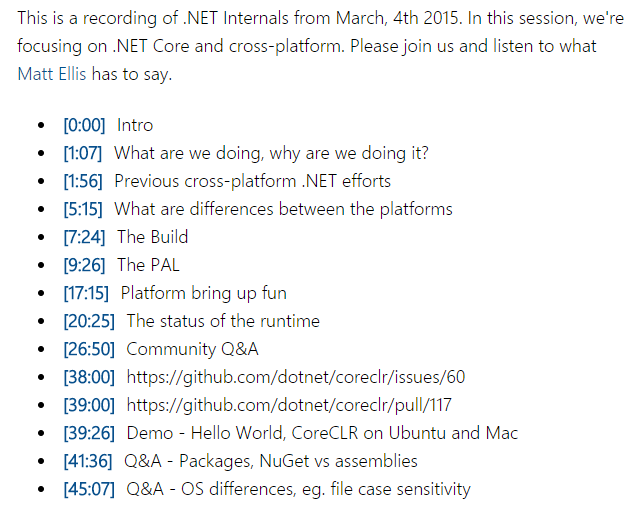
Task: Select the [39:00] pull/117 timestamp
Action: 89,405
